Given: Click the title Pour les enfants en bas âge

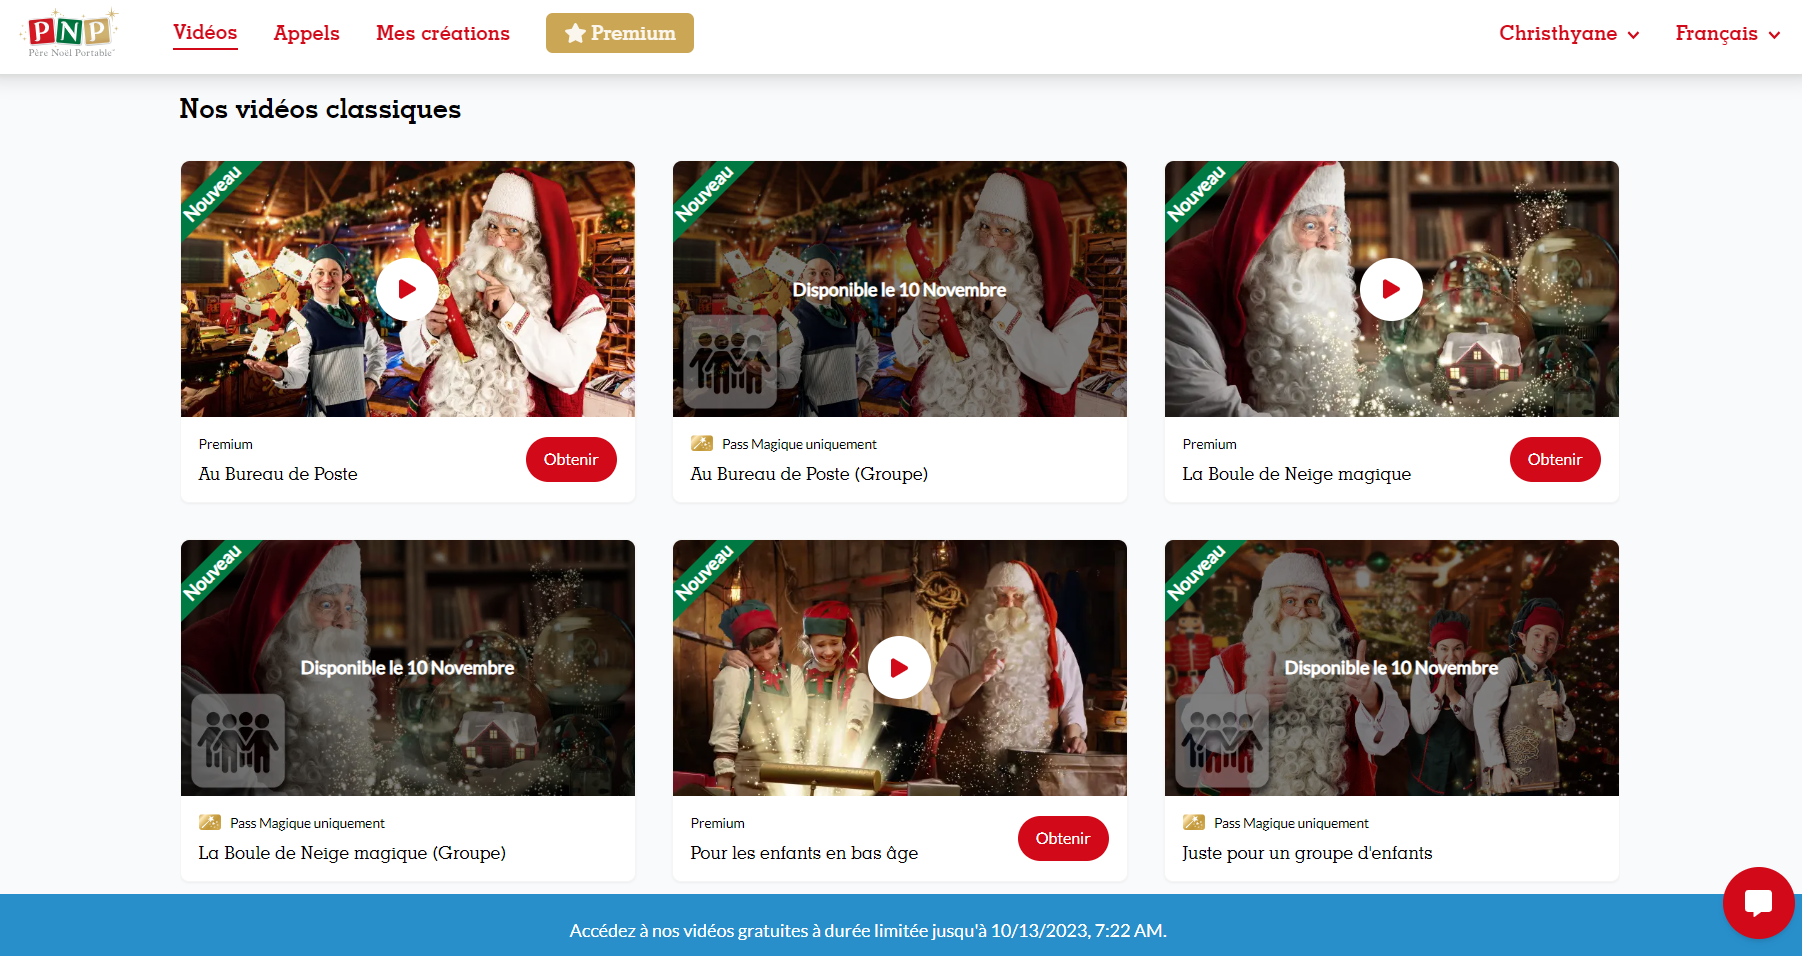Looking at the screenshot, I should (804, 853).
